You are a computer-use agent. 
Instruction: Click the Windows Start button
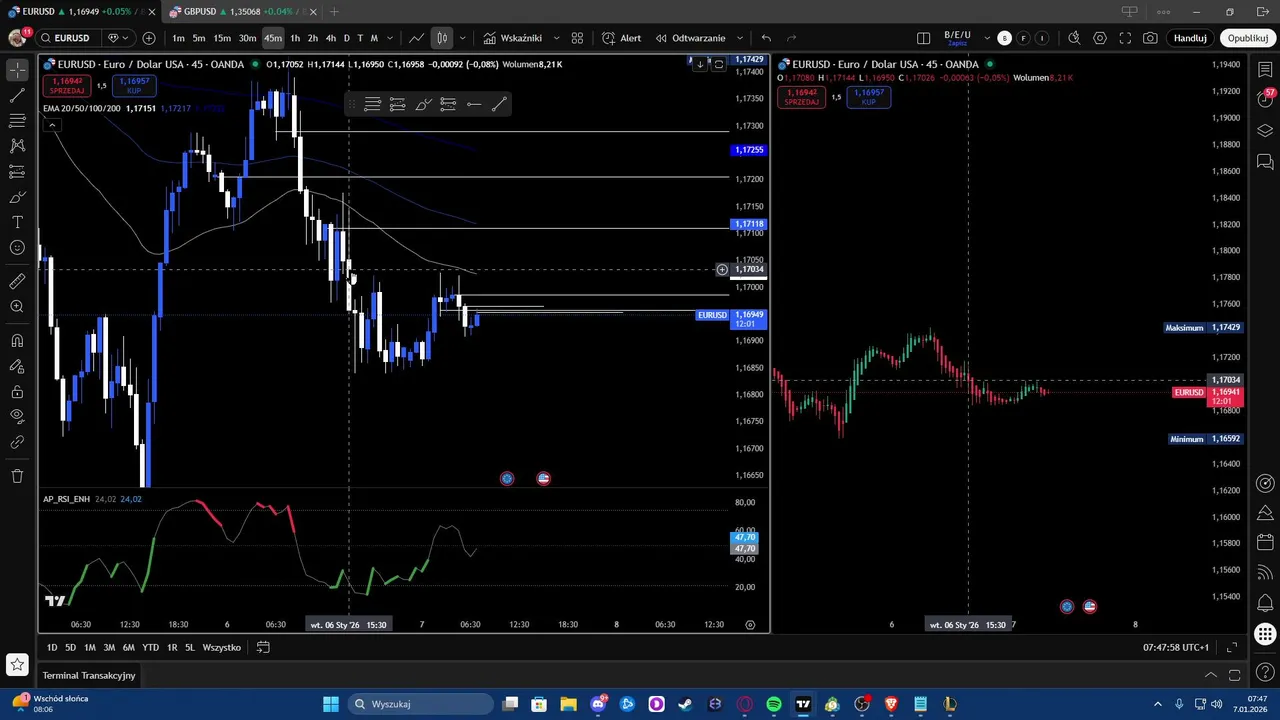coord(331,704)
